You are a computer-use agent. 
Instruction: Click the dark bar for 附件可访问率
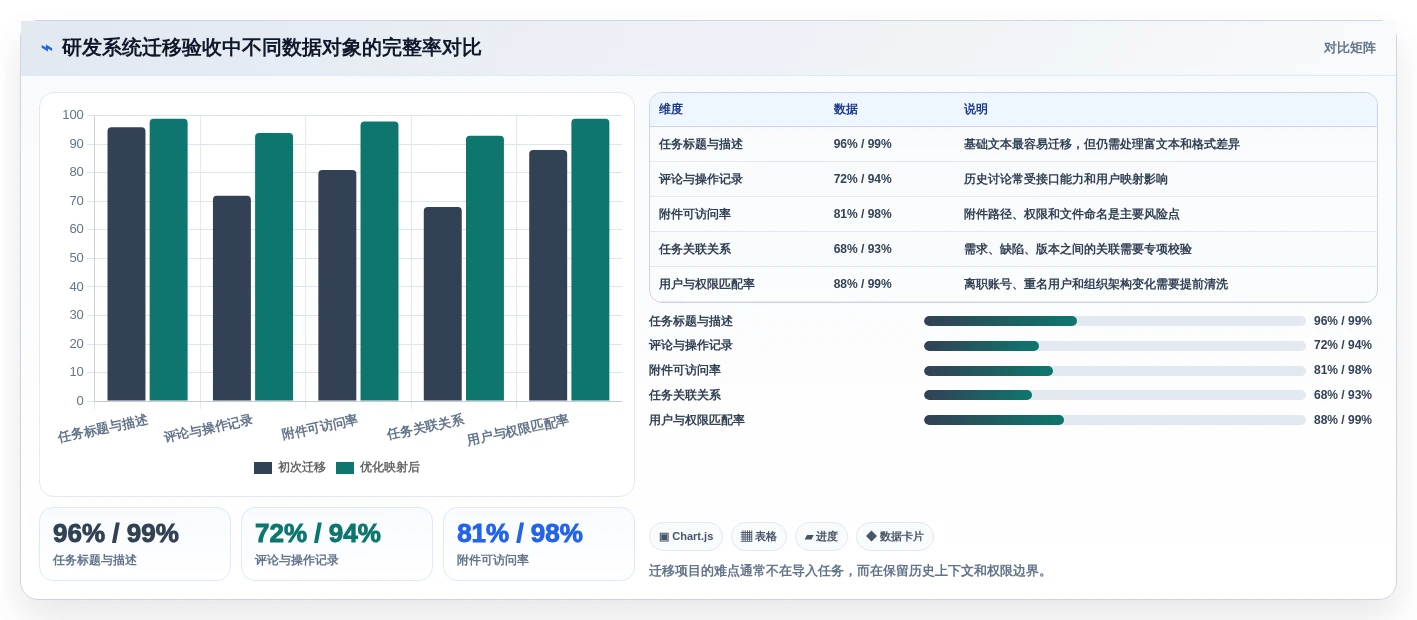(x=337, y=285)
